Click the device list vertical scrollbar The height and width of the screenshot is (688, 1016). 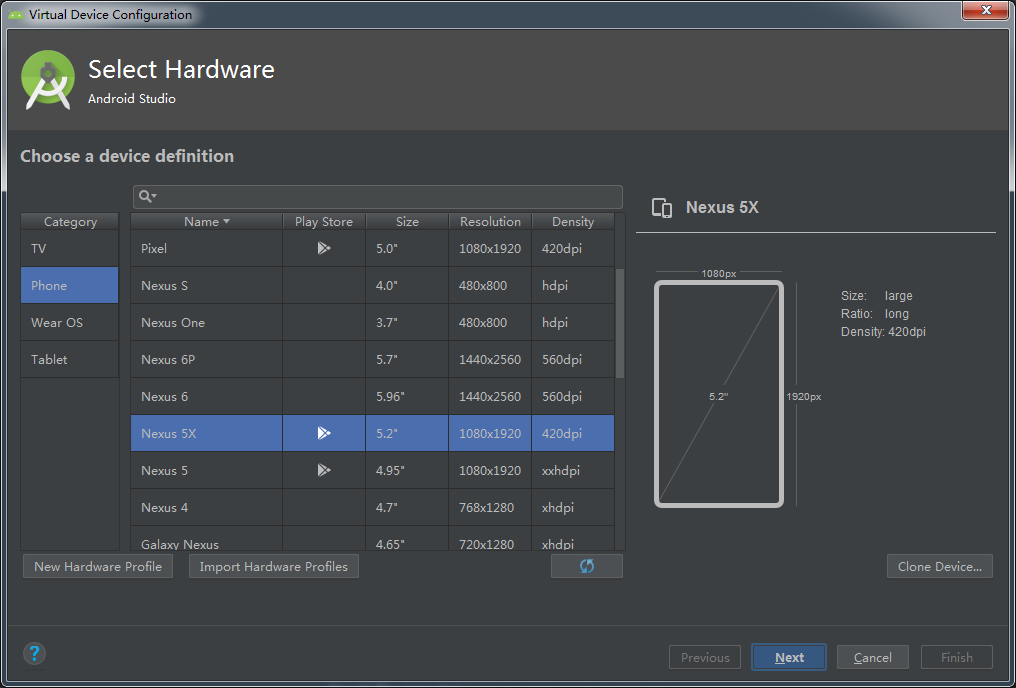pos(619,323)
